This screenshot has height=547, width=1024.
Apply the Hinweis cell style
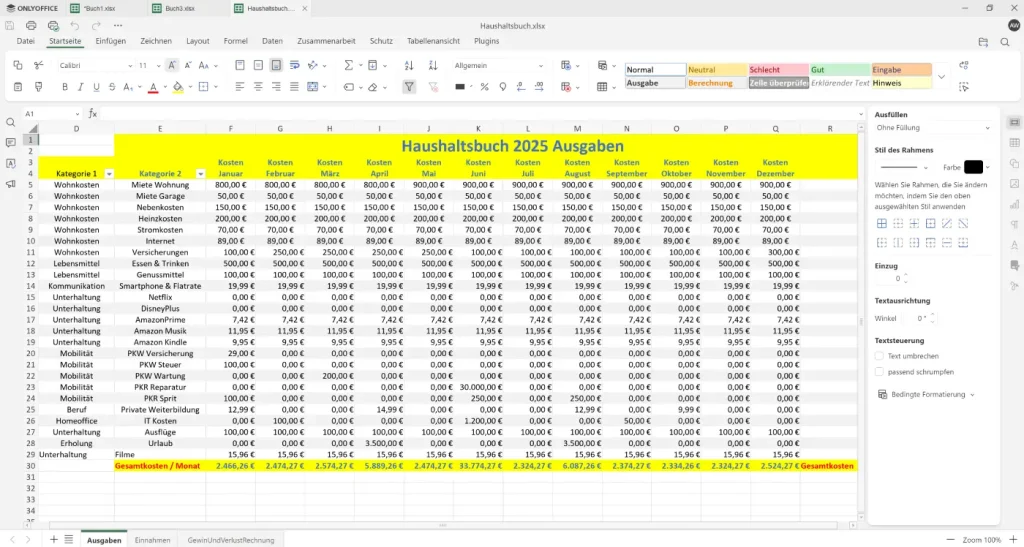pos(901,83)
